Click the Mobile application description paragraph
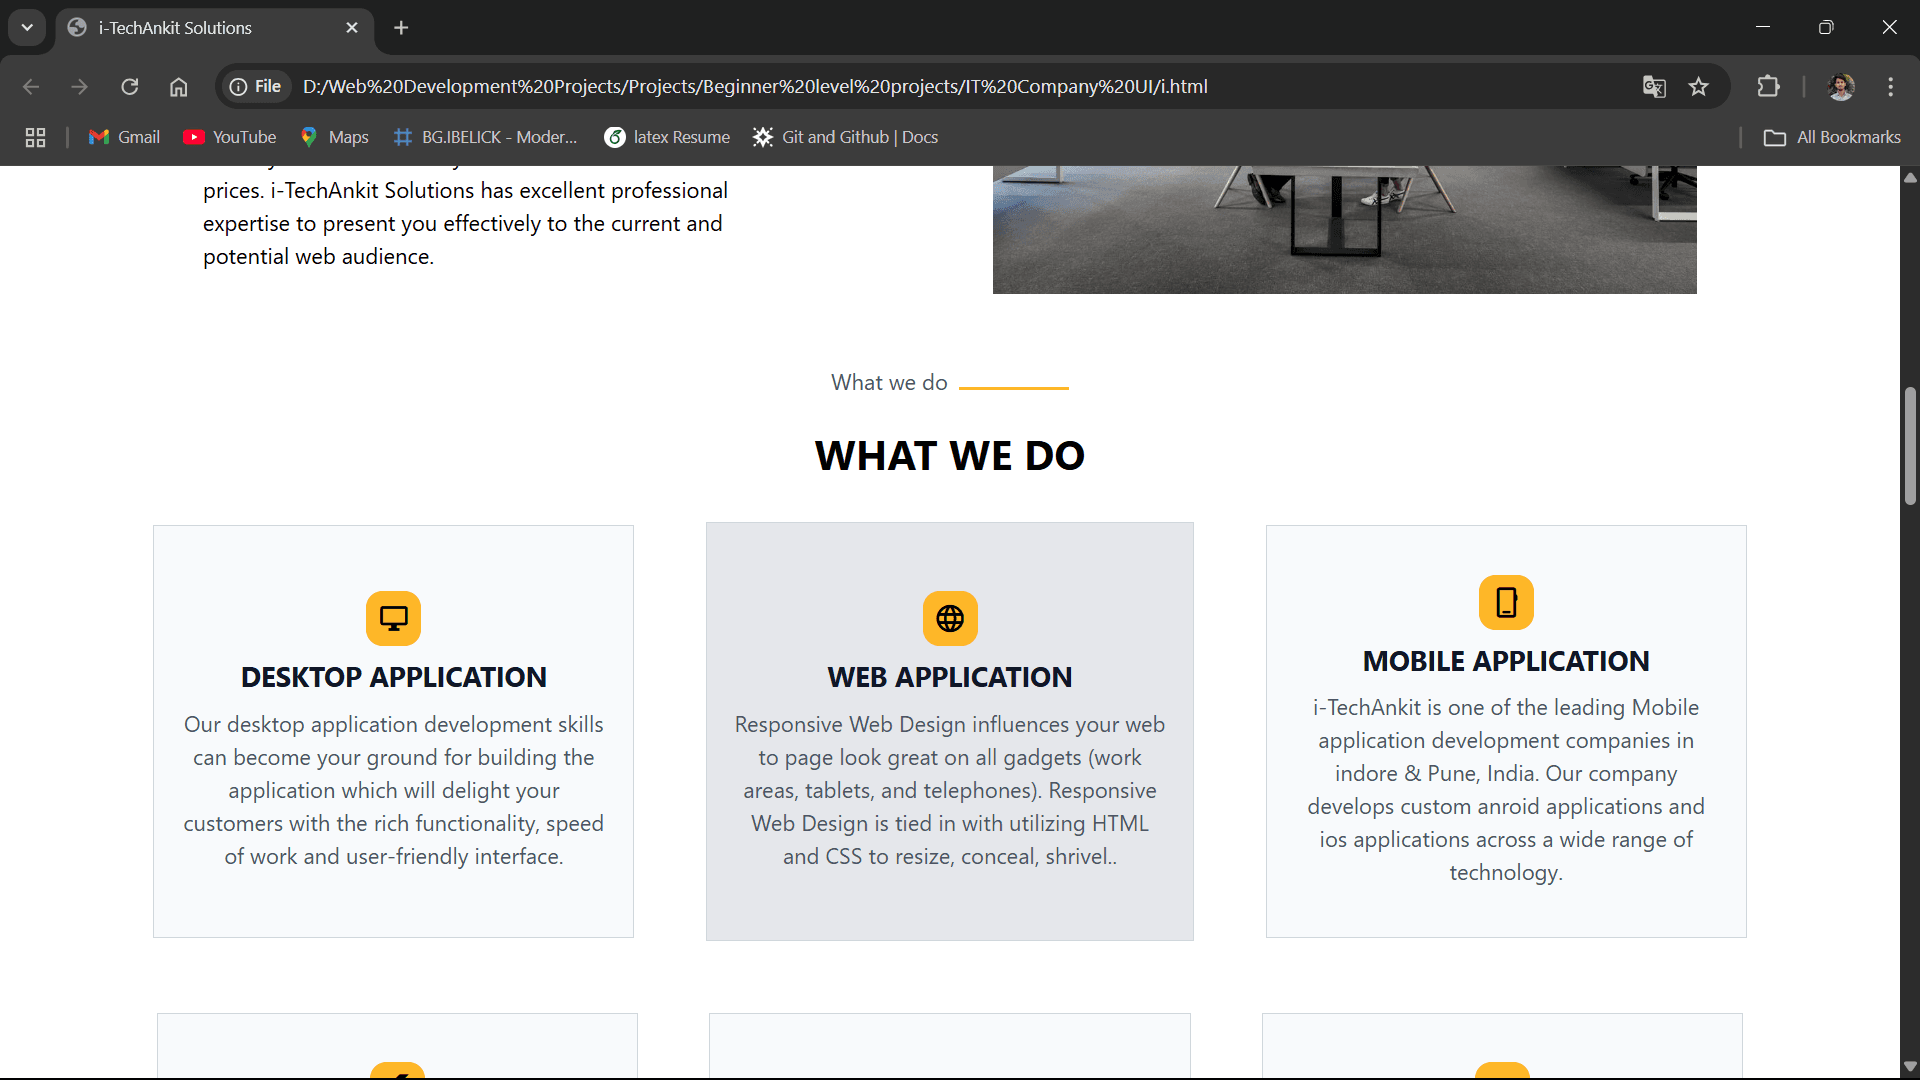 click(x=1506, y=790)
